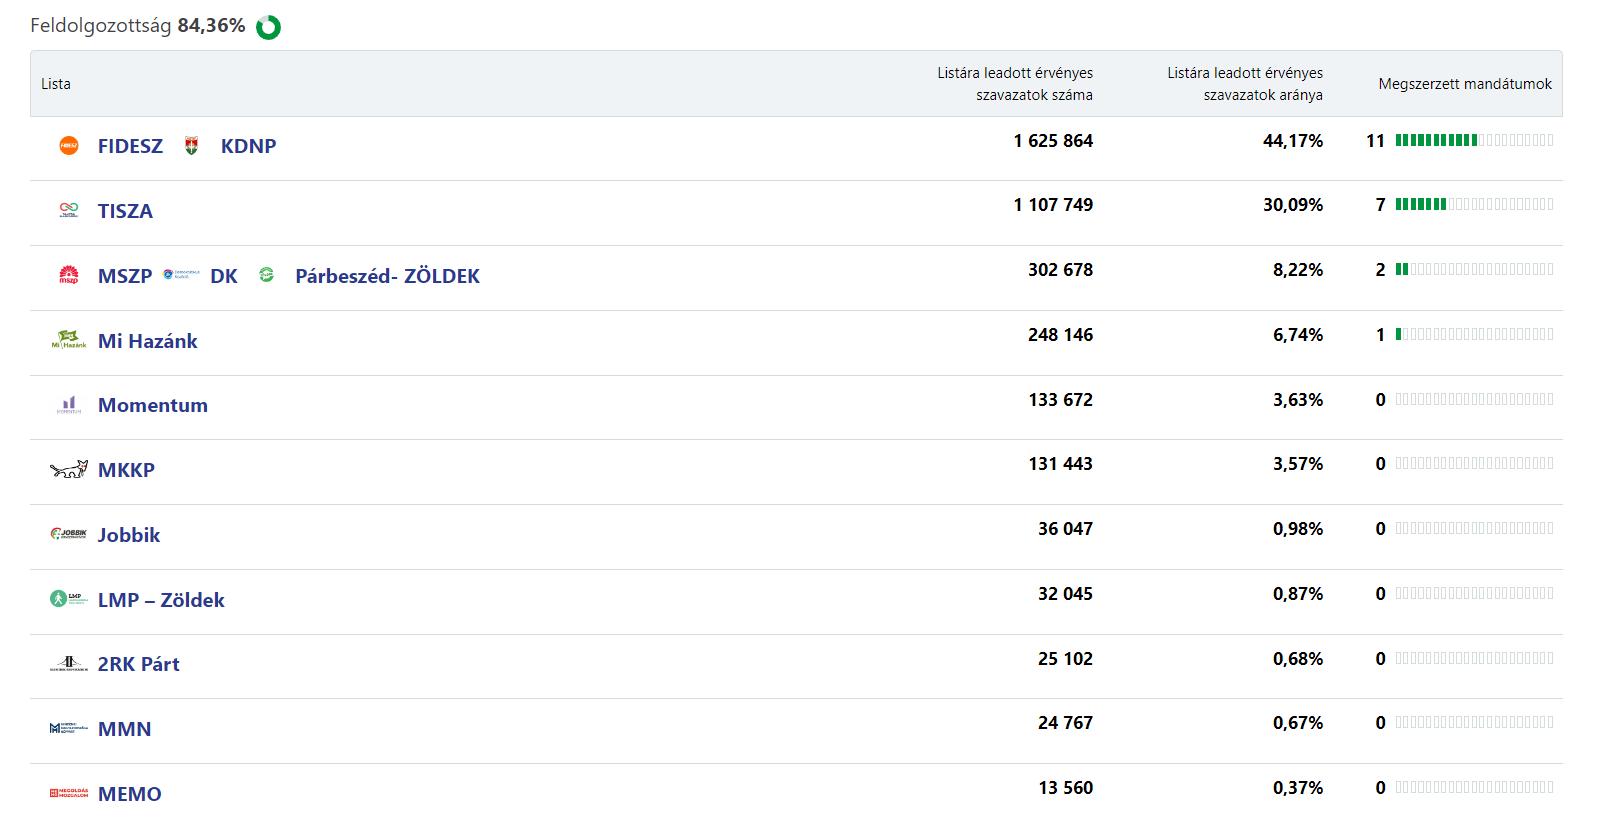Viewport: 1599px width, 828px height.
Task: Open the 2RK Párt list link
Action: [139, 664]
